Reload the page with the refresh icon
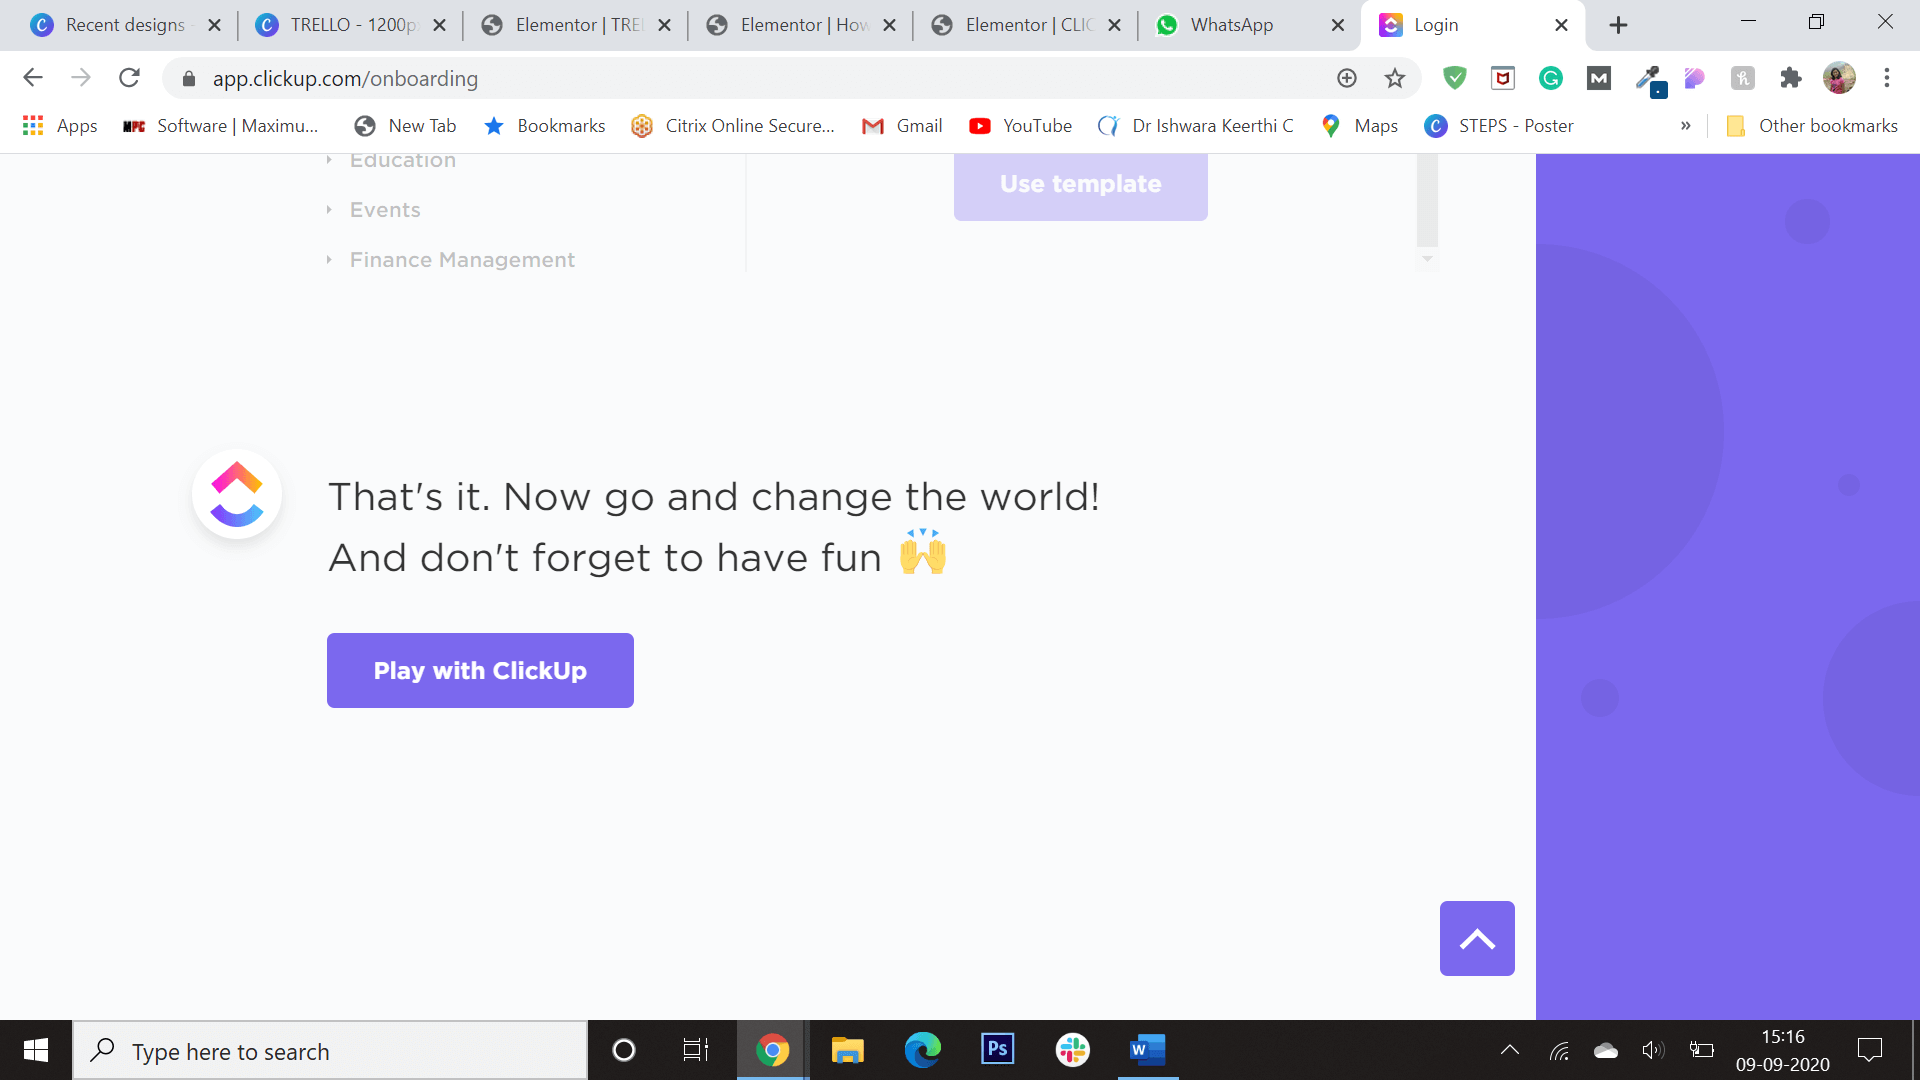Screen dimensions: 1920x1080 (x=129, y=78)
